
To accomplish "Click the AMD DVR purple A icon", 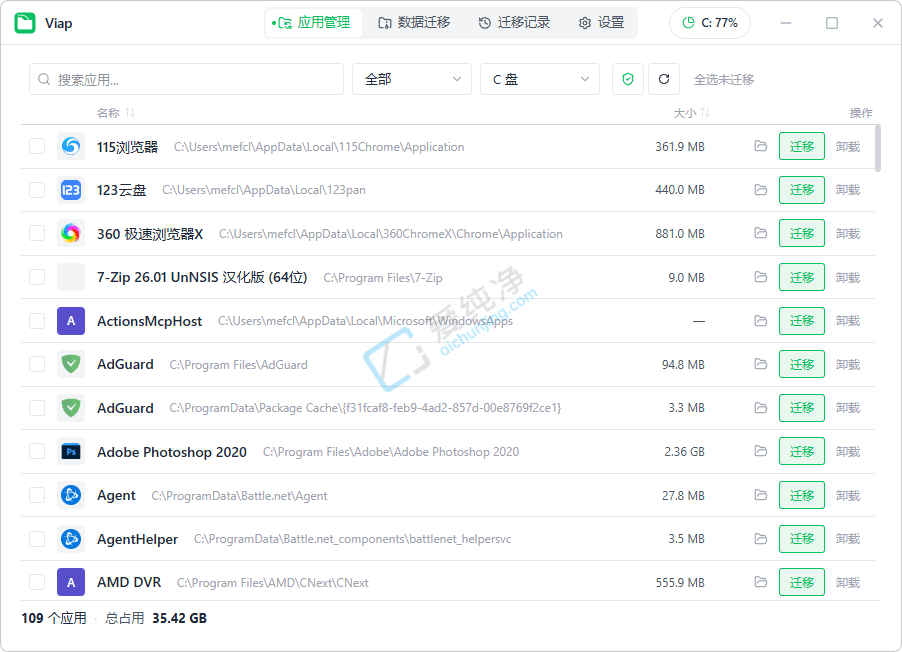I will (71, 582).
